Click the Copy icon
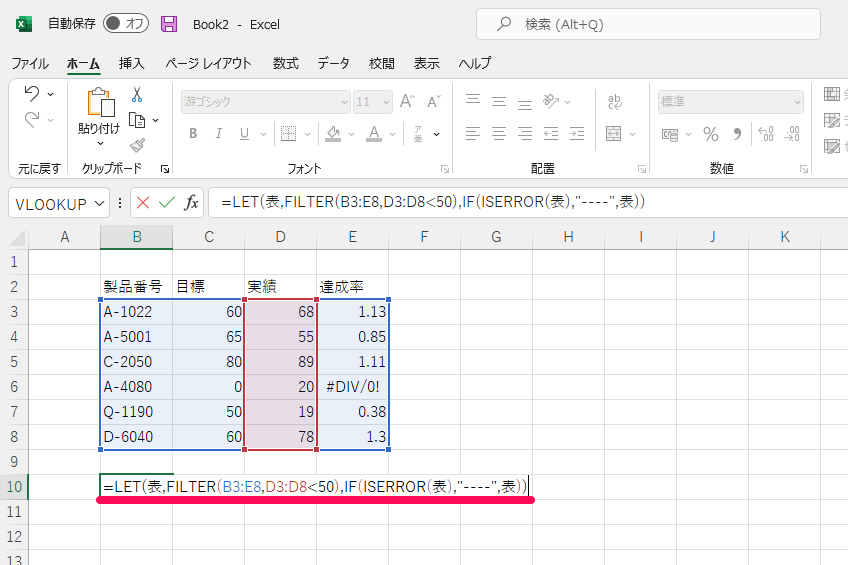 click(x=137, y=120)
